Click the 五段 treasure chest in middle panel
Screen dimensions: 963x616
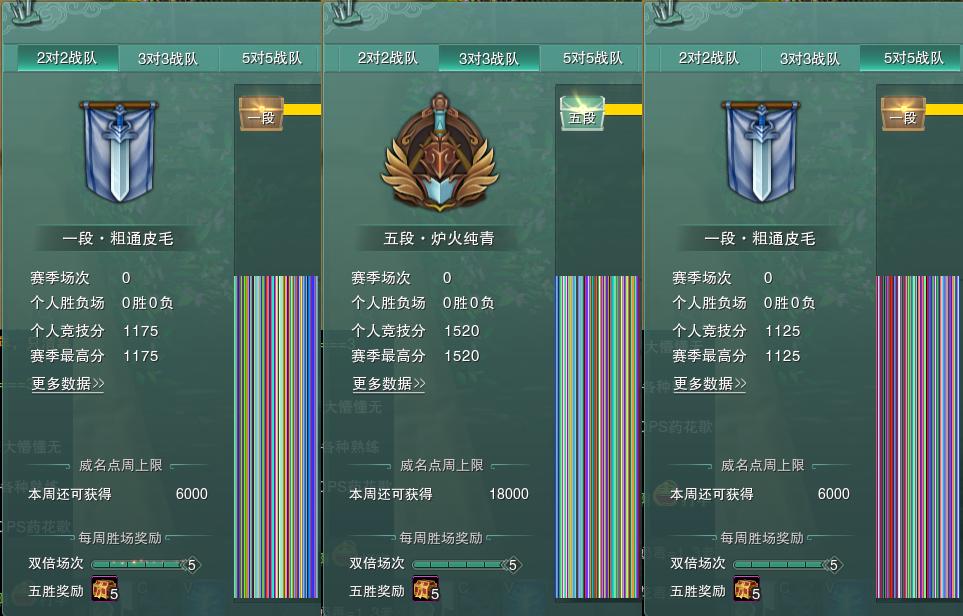(582, 114)
